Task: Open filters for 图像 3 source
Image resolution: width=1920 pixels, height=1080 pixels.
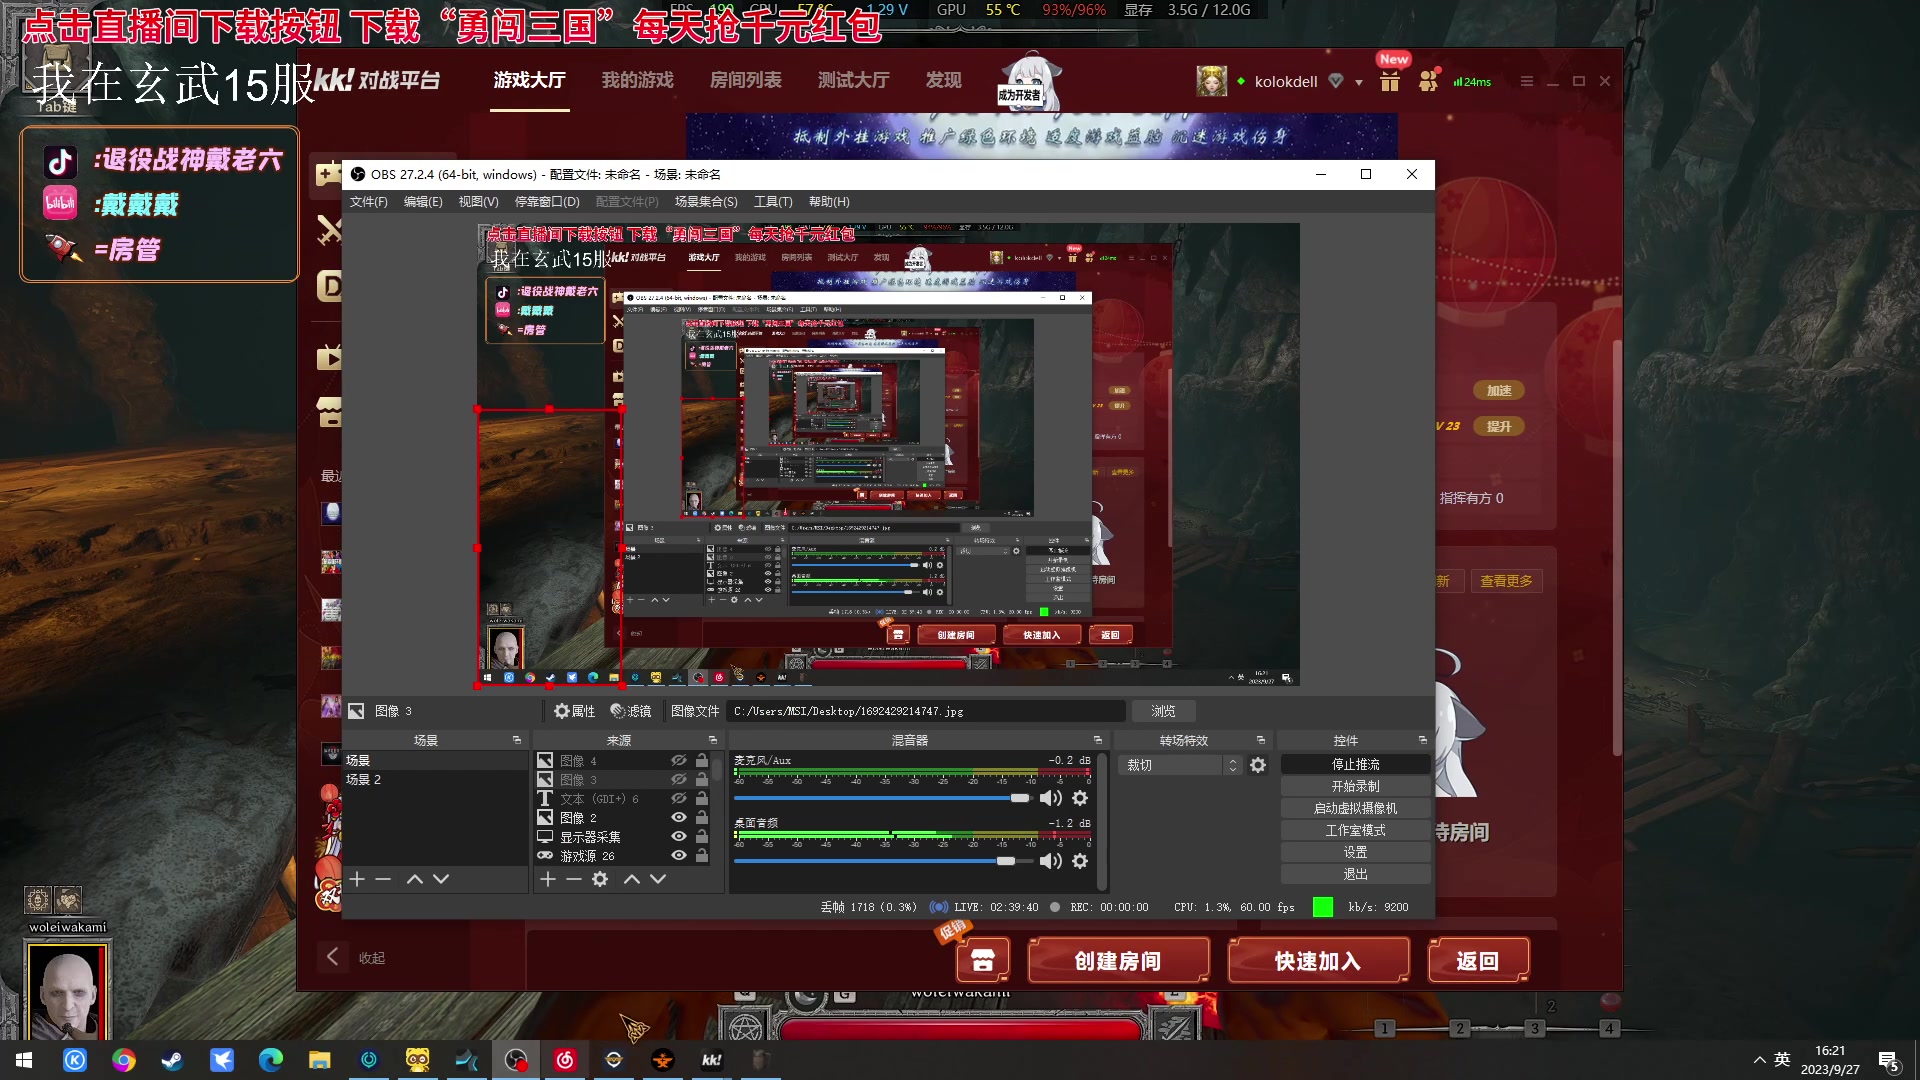Action: [631, 711]
